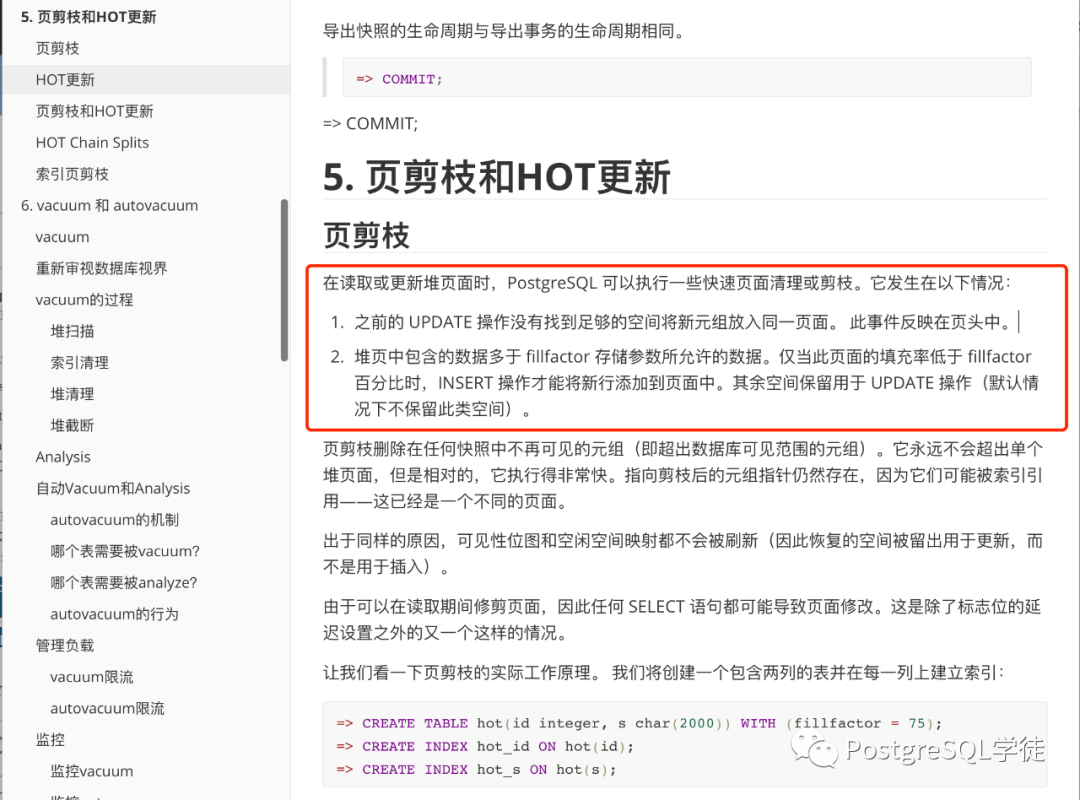Go to vacuum的过程 outline entry
This screenshot has width=1080, height=800.
click(x=85, y=300)
